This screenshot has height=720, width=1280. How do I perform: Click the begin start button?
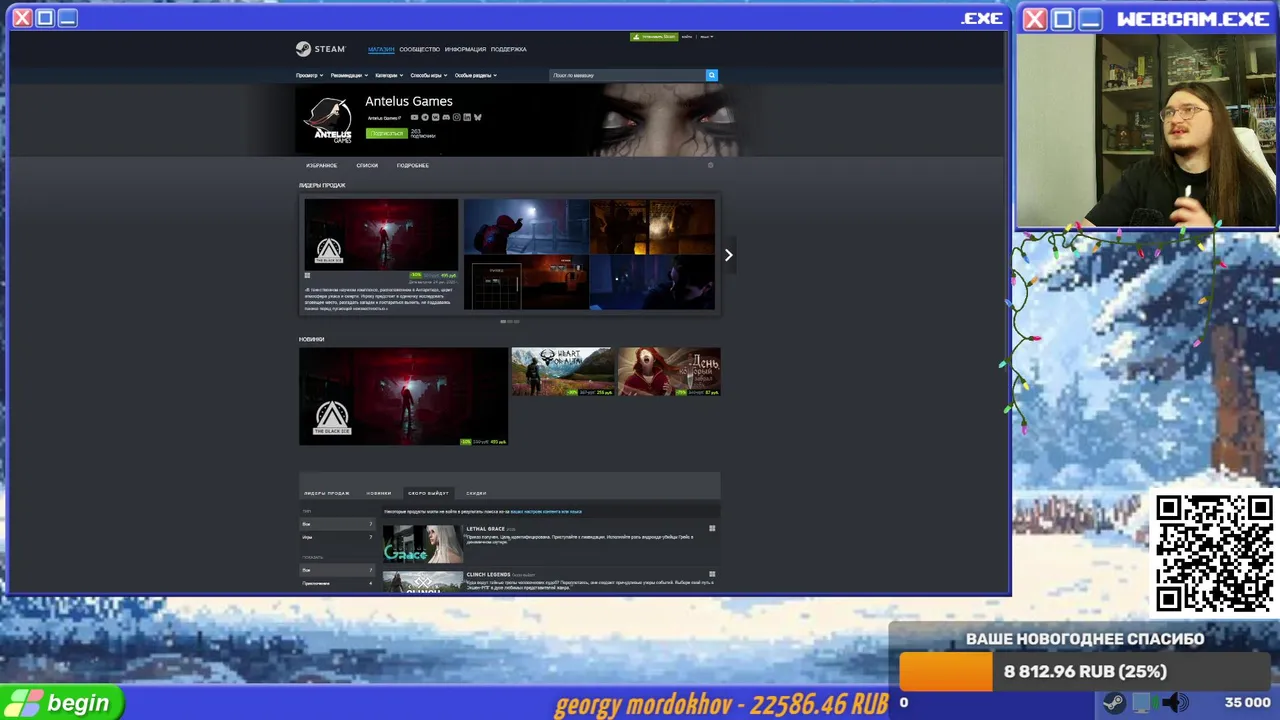point(61,702)
